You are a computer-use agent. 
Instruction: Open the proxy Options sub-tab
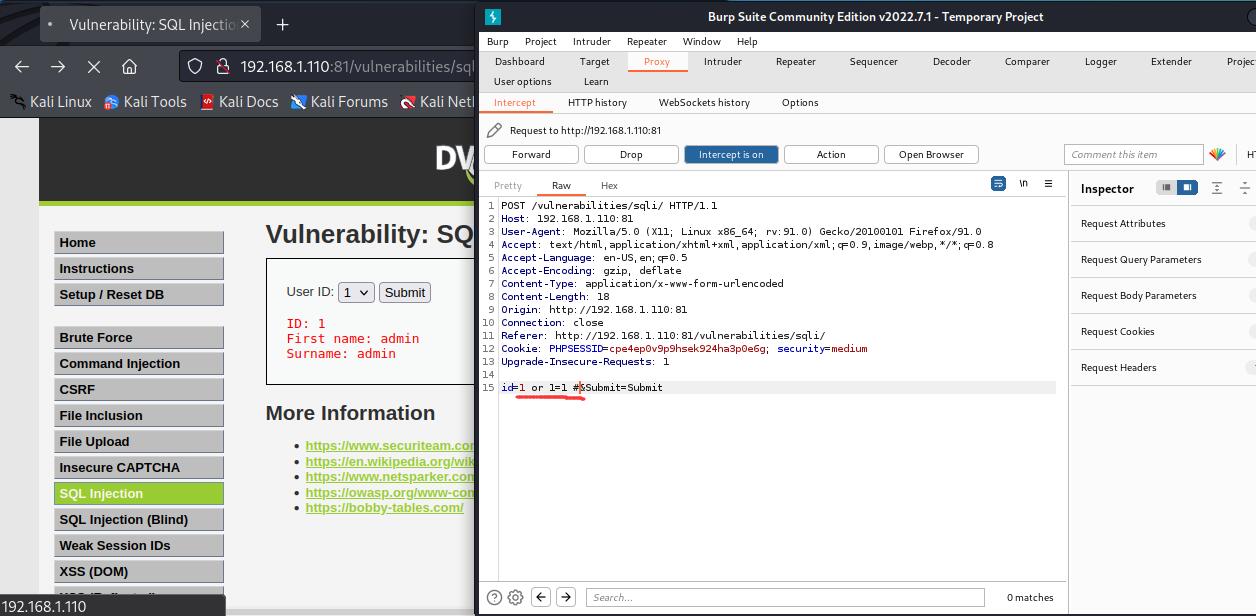coord(800,102)
